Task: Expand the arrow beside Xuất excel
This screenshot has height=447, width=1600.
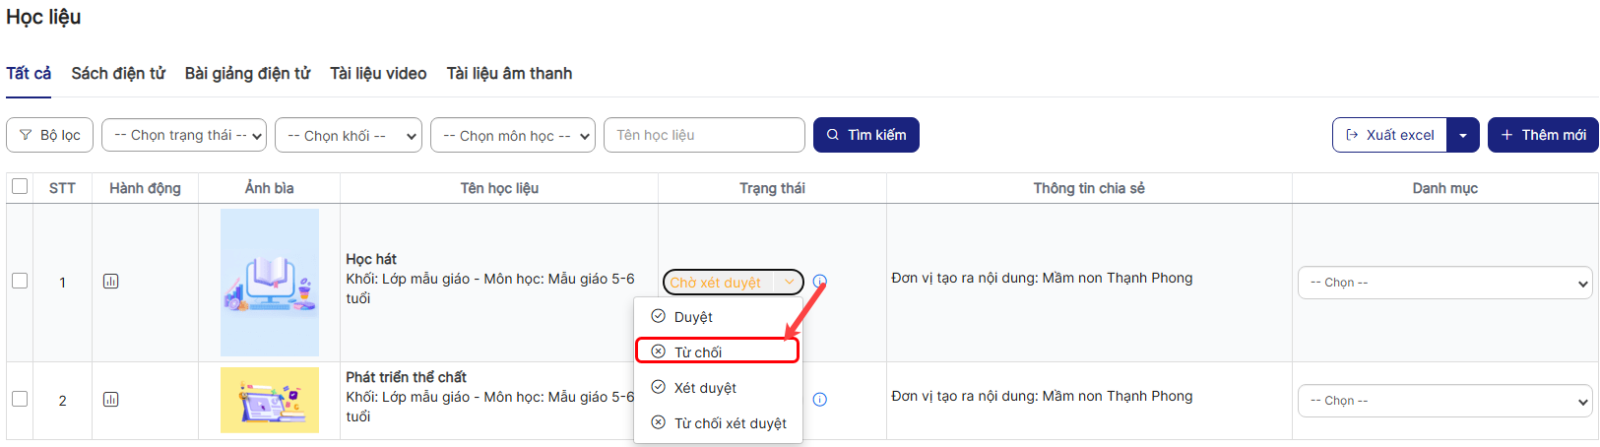Action: (1463, 135)
